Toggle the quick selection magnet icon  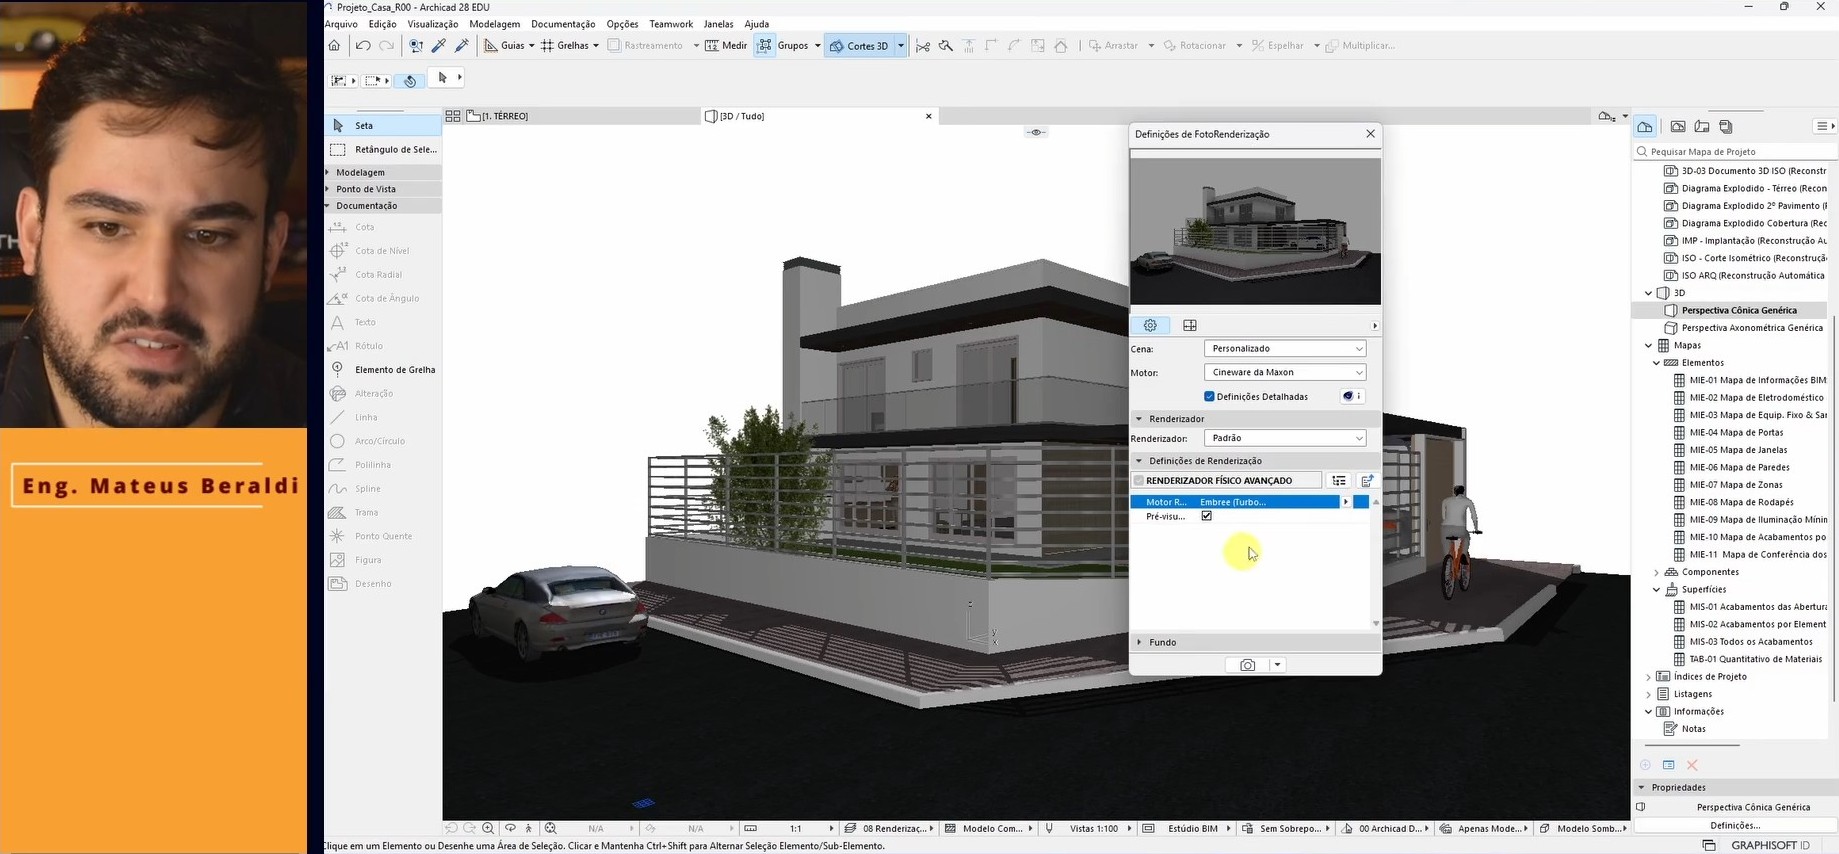pyautogui.click(x=409, y=80)
